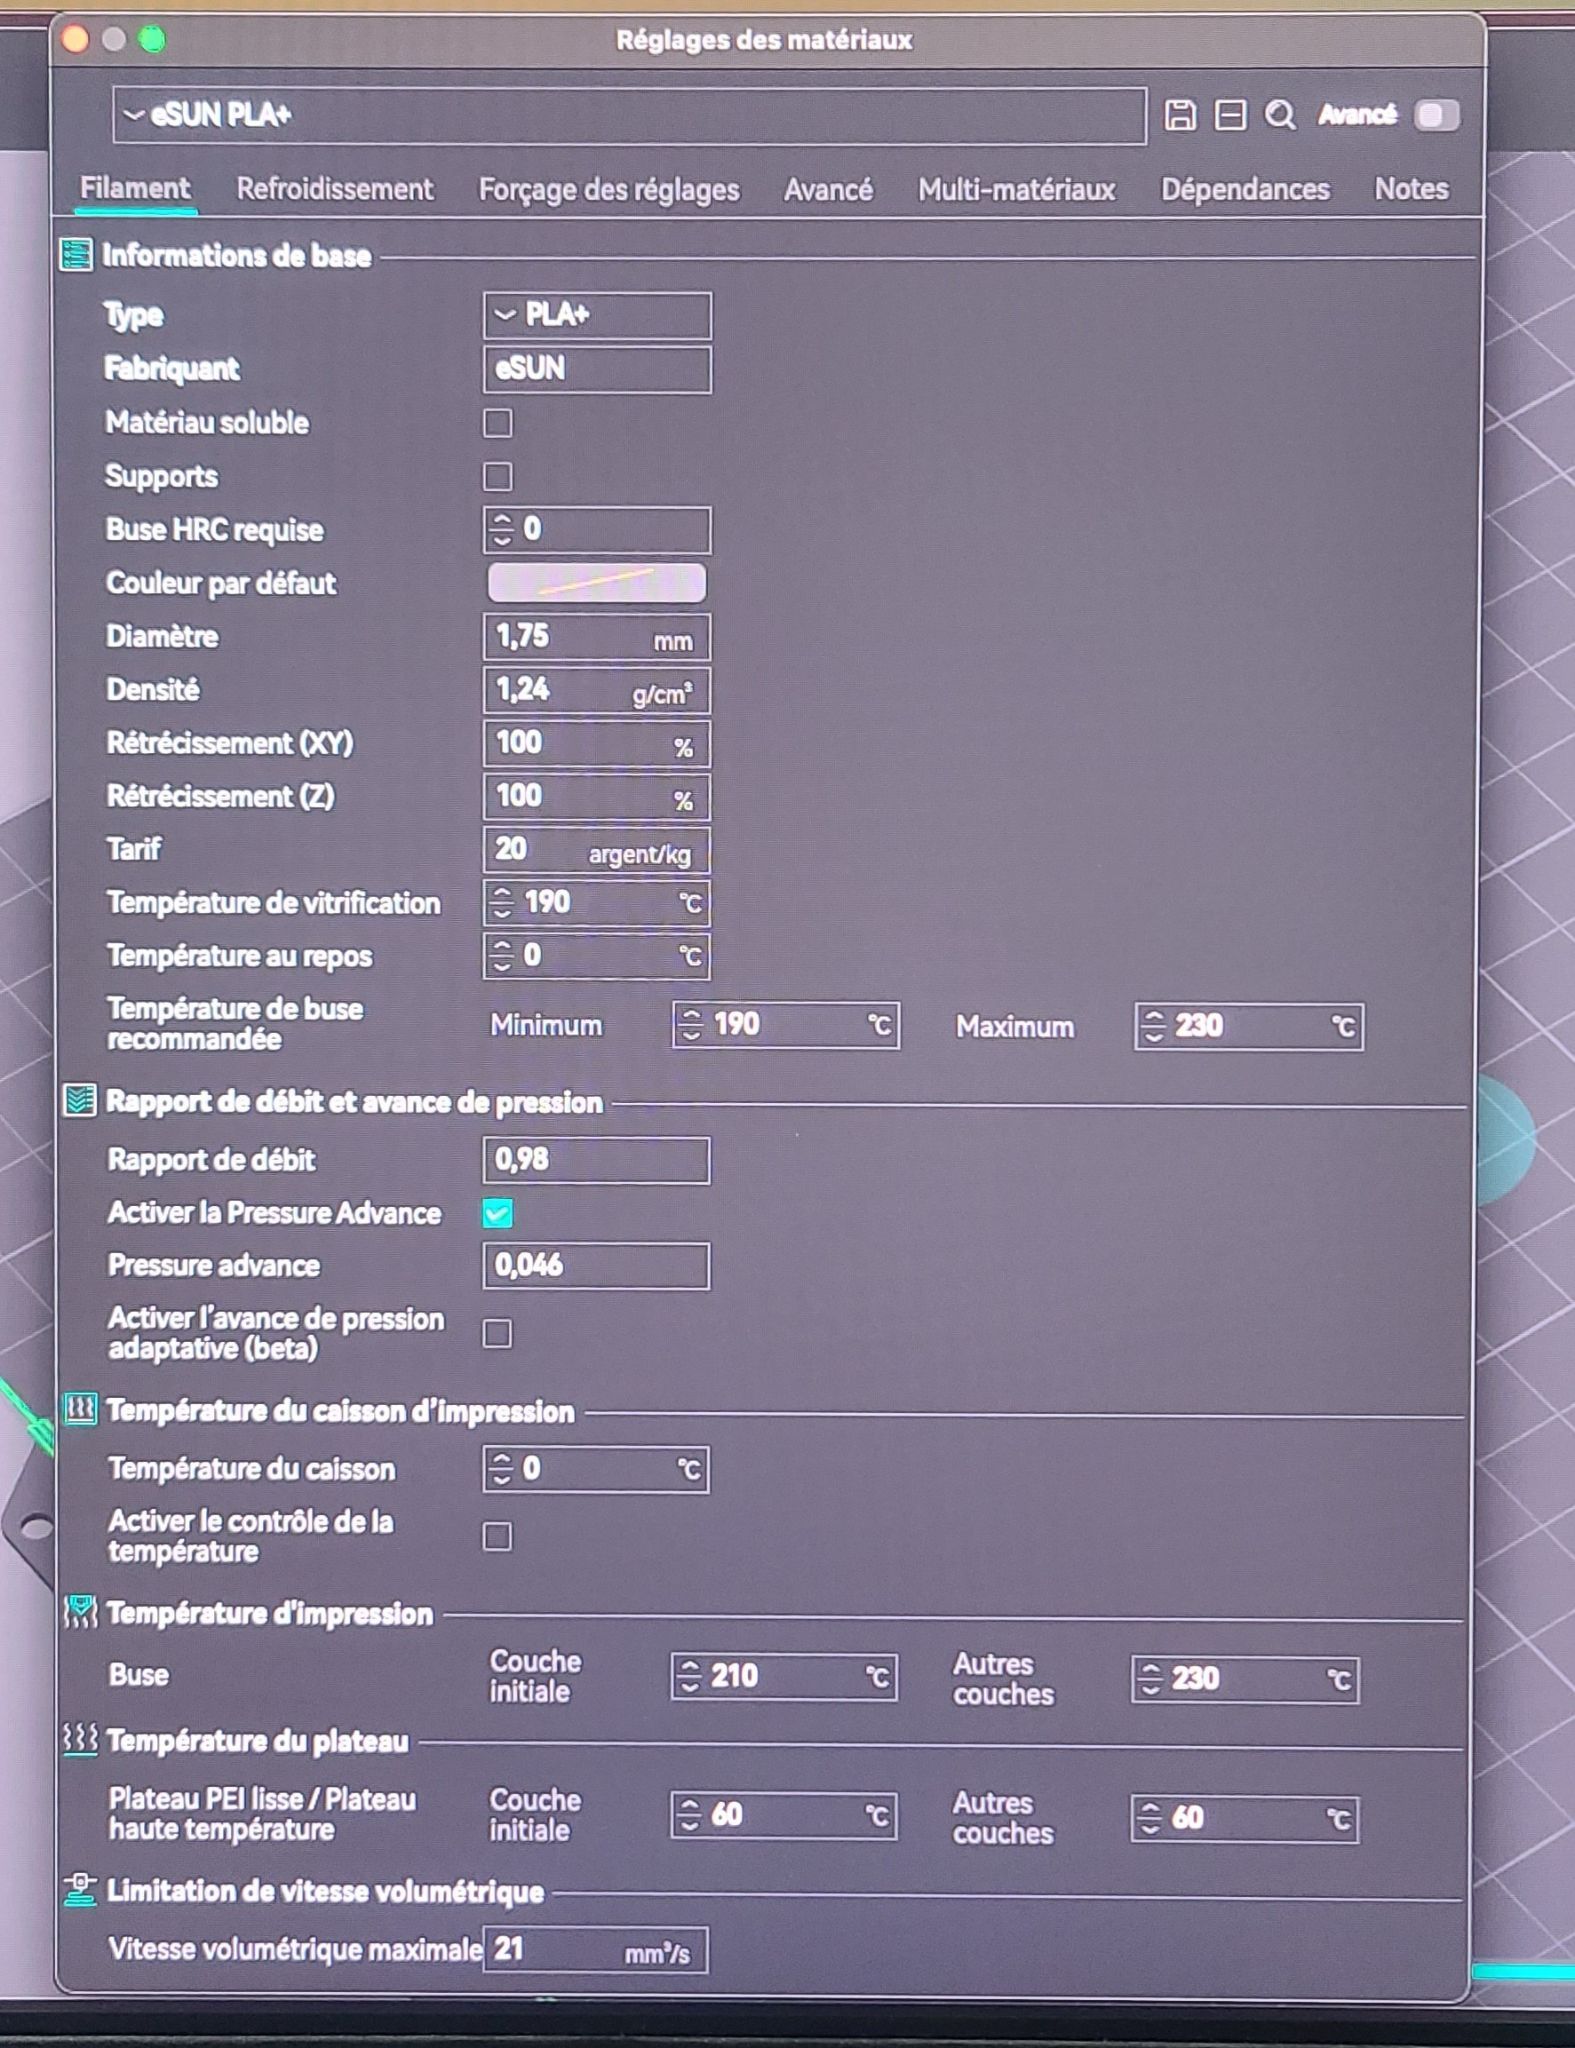Adjust plateau Autres couches 60 stepper
The width and height of the screenshot is (1575, 2048).
click(x=1151, y=1817)
